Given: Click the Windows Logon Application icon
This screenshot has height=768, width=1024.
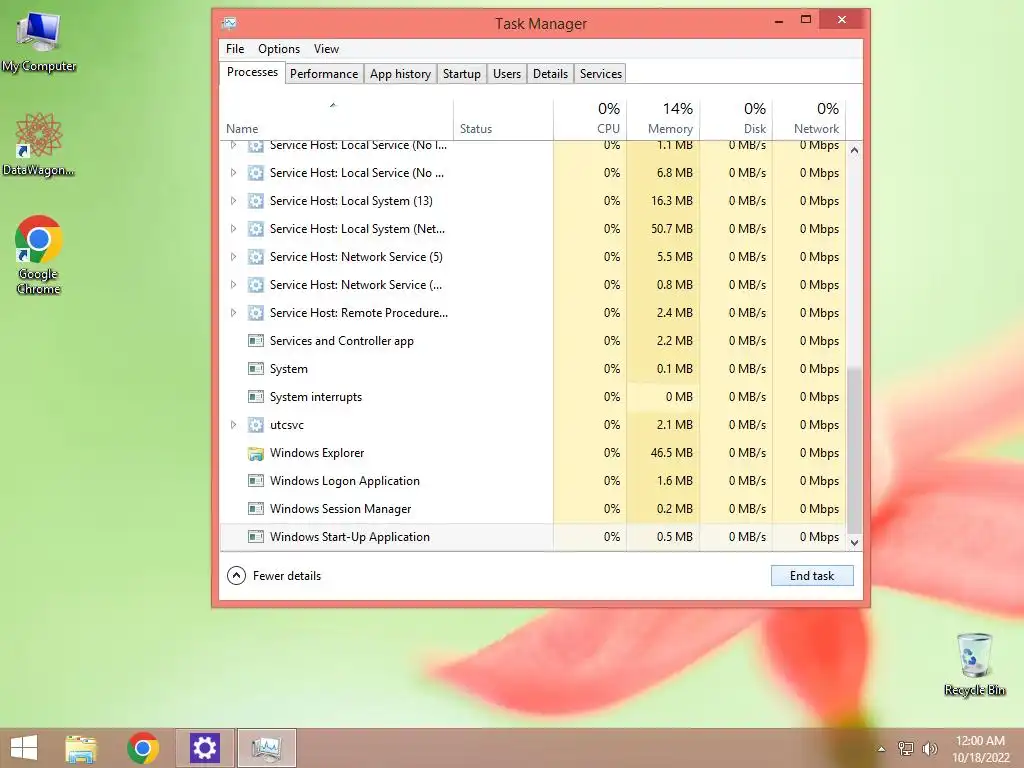Looking at the screenshot, I should click(x=256, y=481).
